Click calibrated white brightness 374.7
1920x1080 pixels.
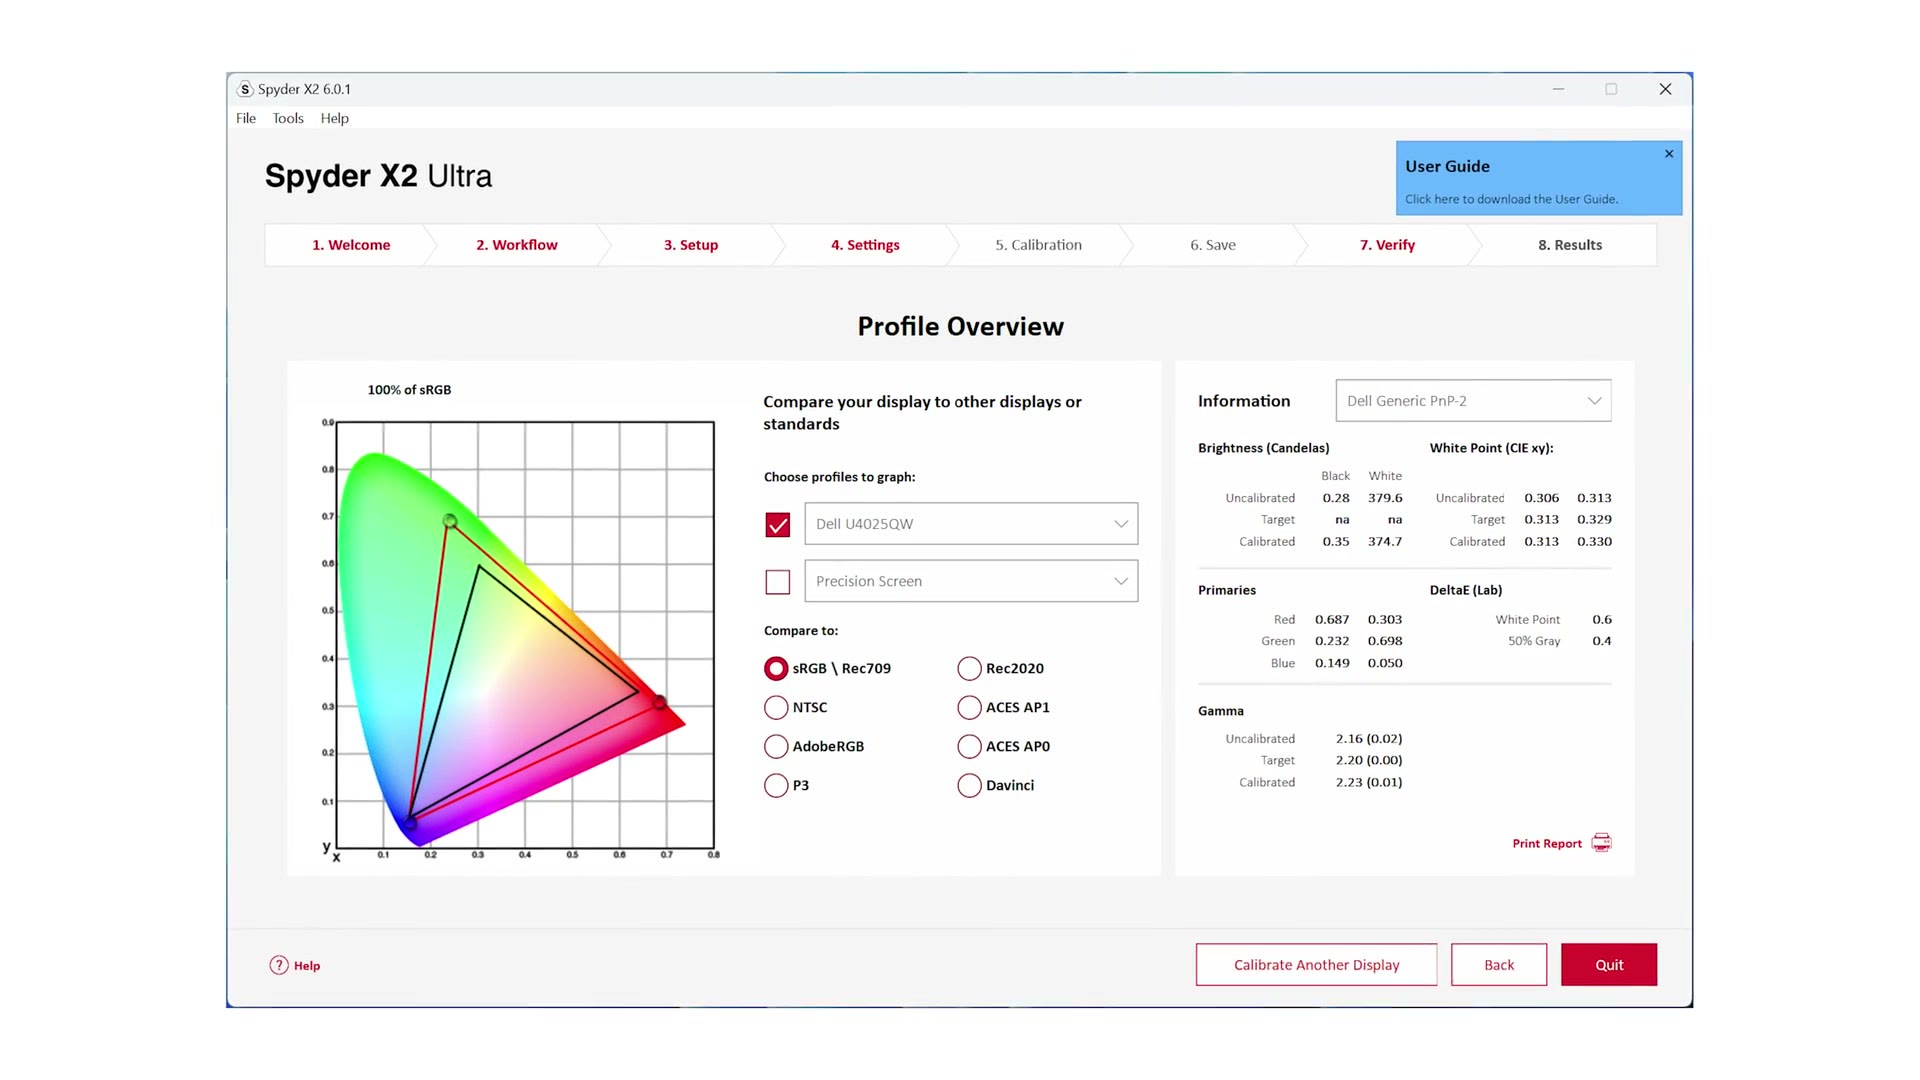coord(1385,542)
